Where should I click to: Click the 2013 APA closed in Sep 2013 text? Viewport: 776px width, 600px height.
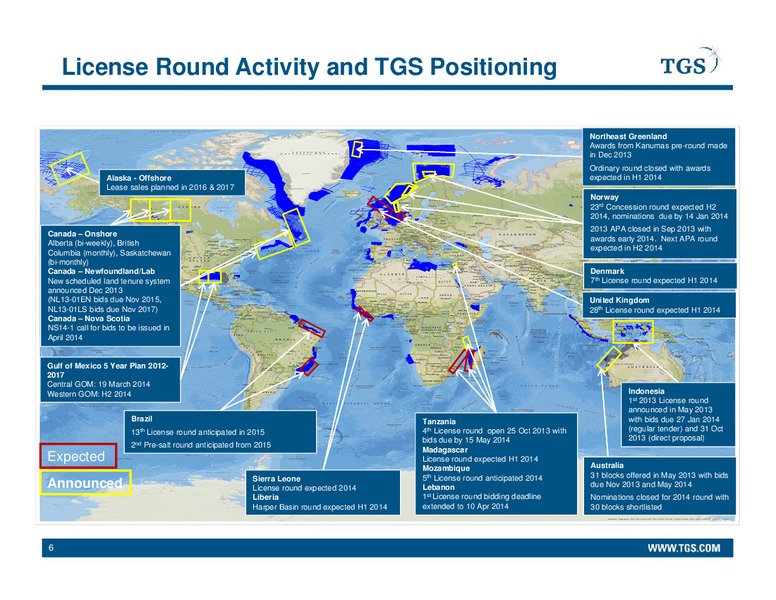[654, 238]
